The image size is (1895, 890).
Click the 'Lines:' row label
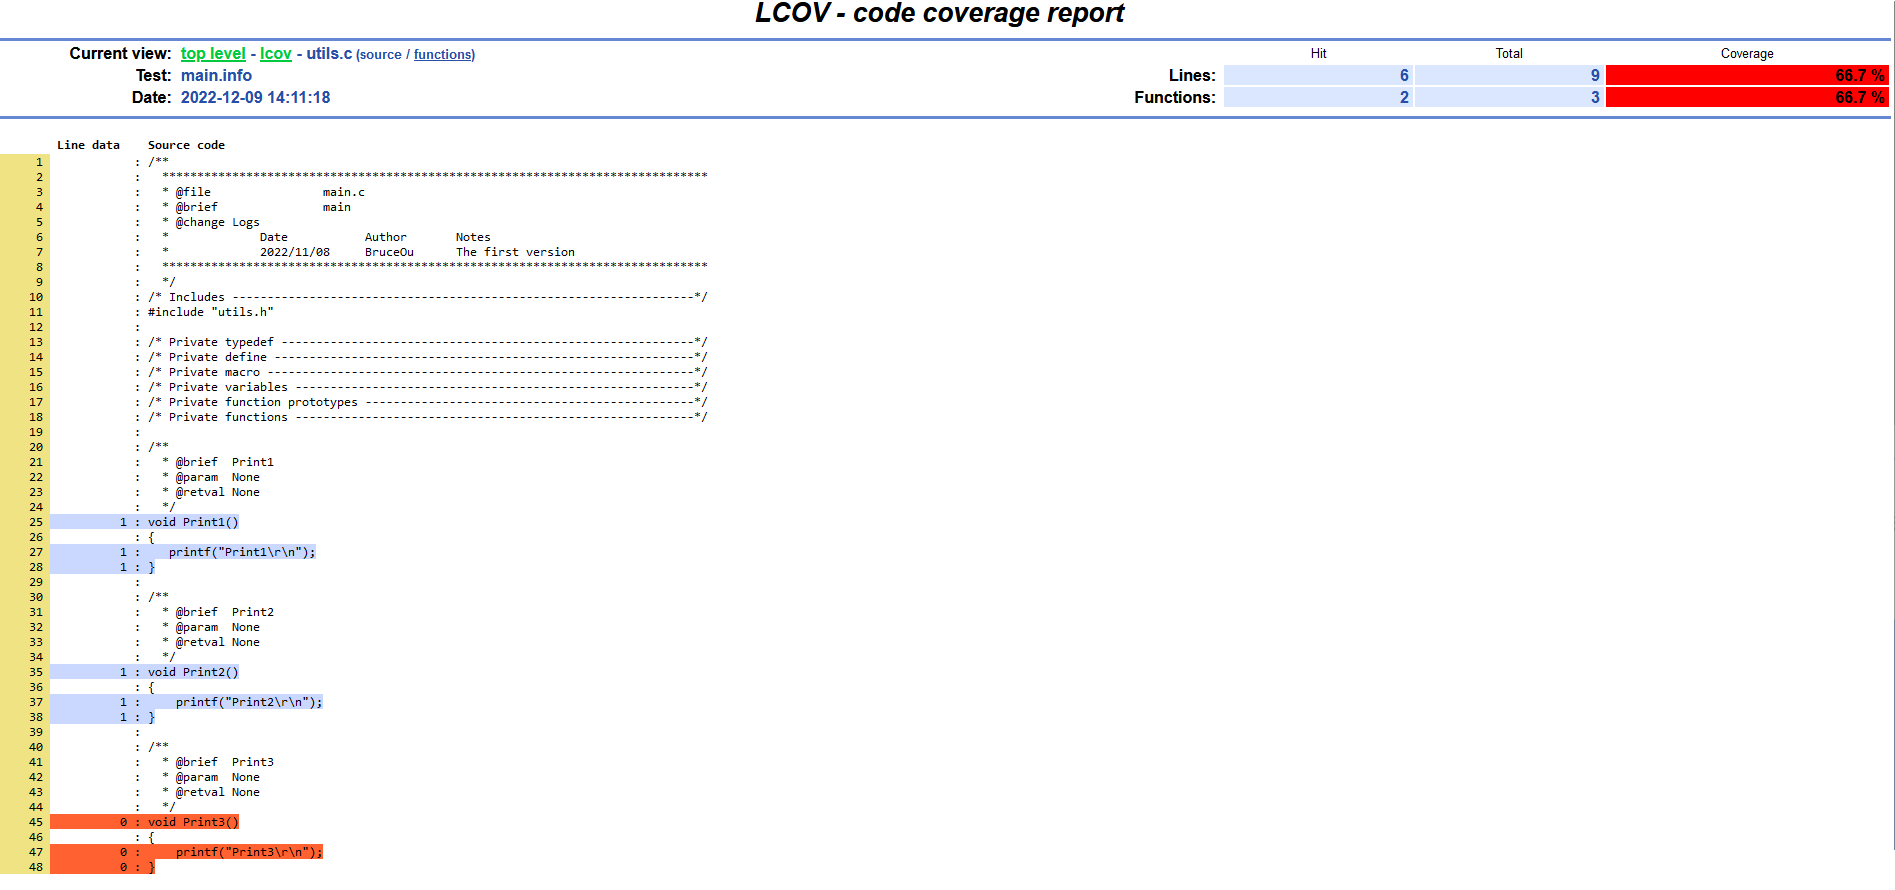1192,76
